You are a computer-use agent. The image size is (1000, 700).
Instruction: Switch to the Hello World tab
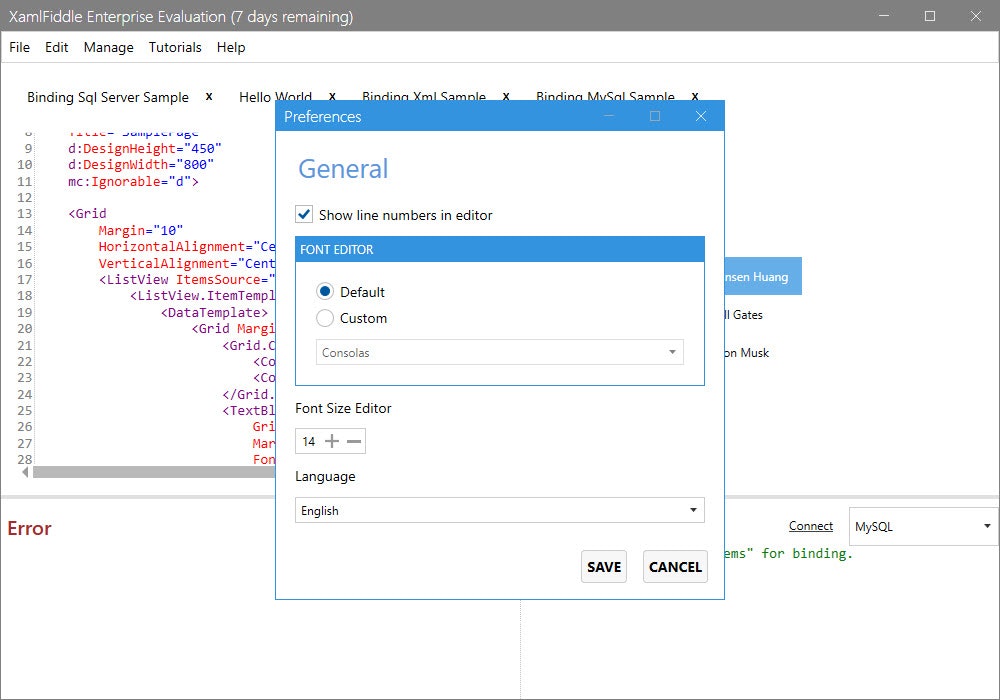pos(276,97)
